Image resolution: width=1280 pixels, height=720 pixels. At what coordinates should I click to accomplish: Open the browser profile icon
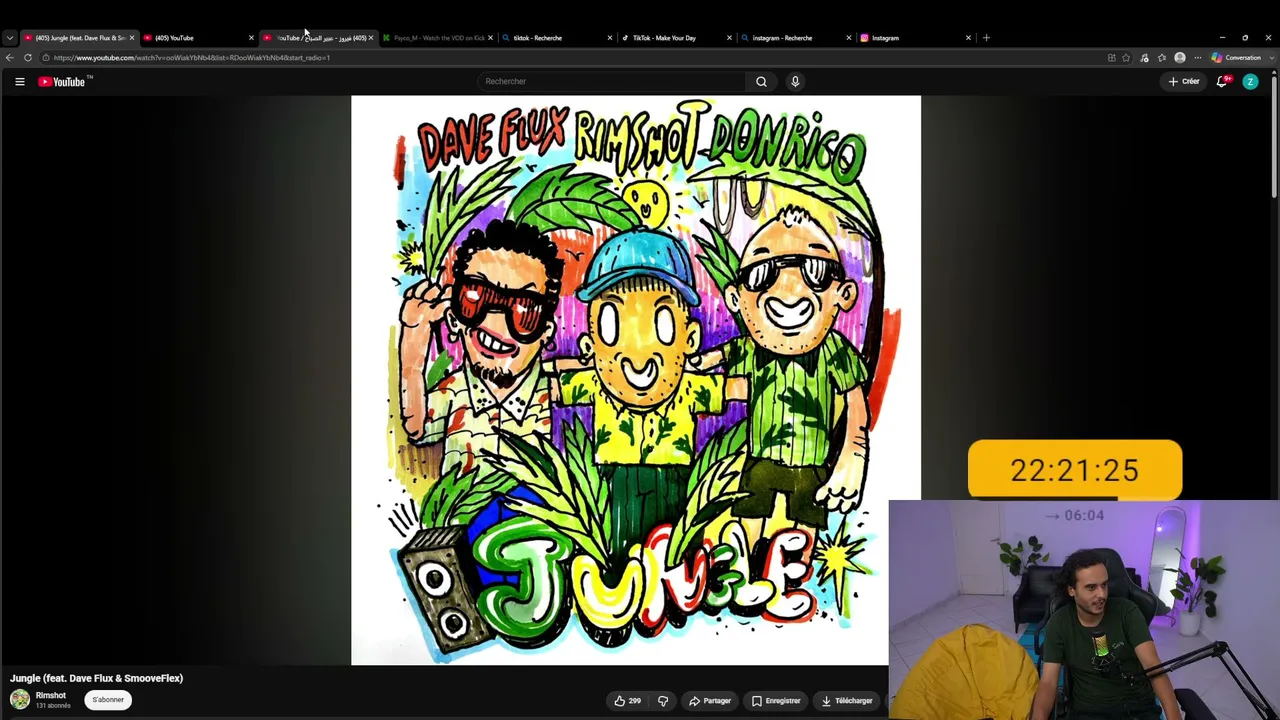[x=1180, y=58]
